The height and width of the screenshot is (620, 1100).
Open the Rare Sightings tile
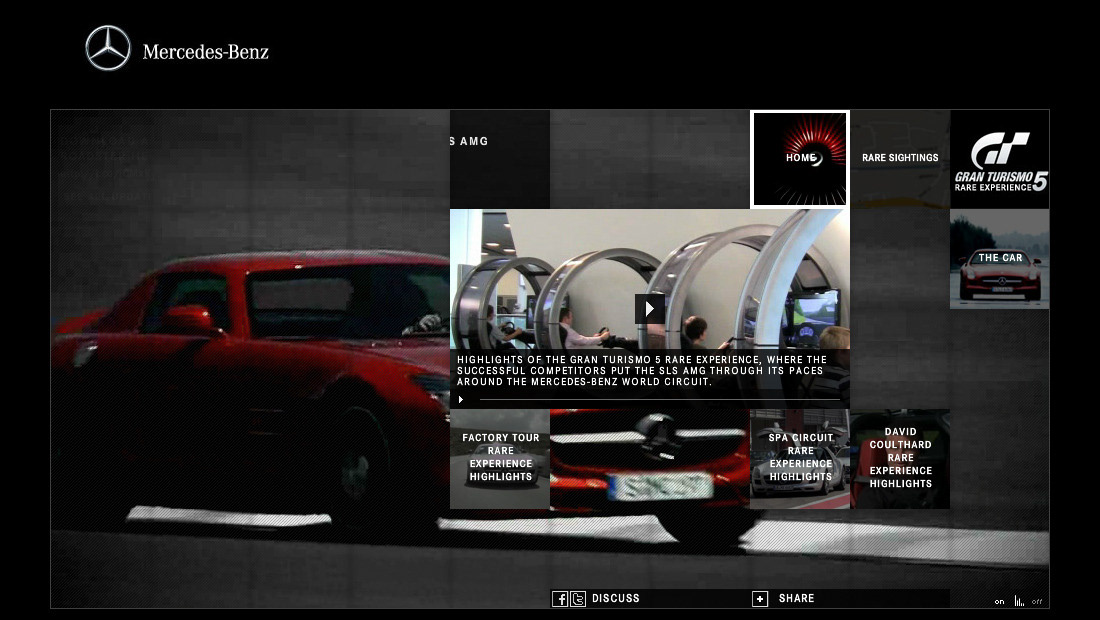tap(900, 159)
